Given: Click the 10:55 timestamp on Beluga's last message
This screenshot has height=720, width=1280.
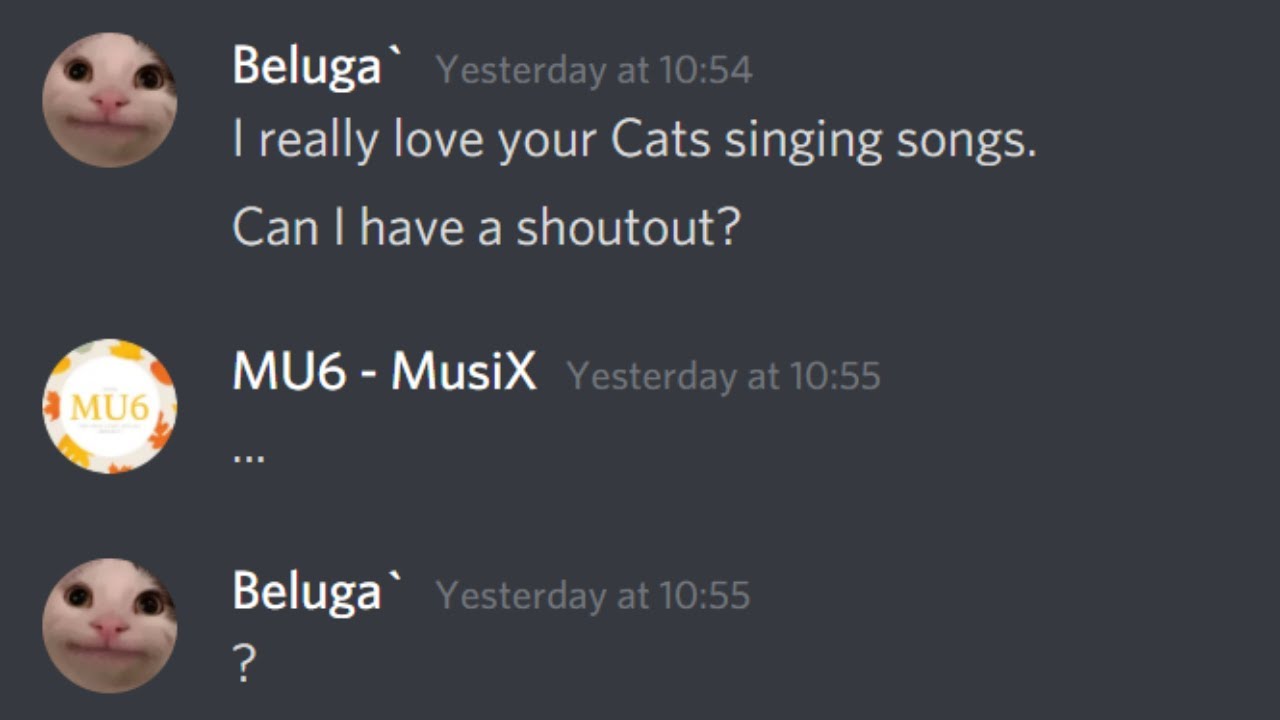Looking at the screenshot, I should [593, 596].
